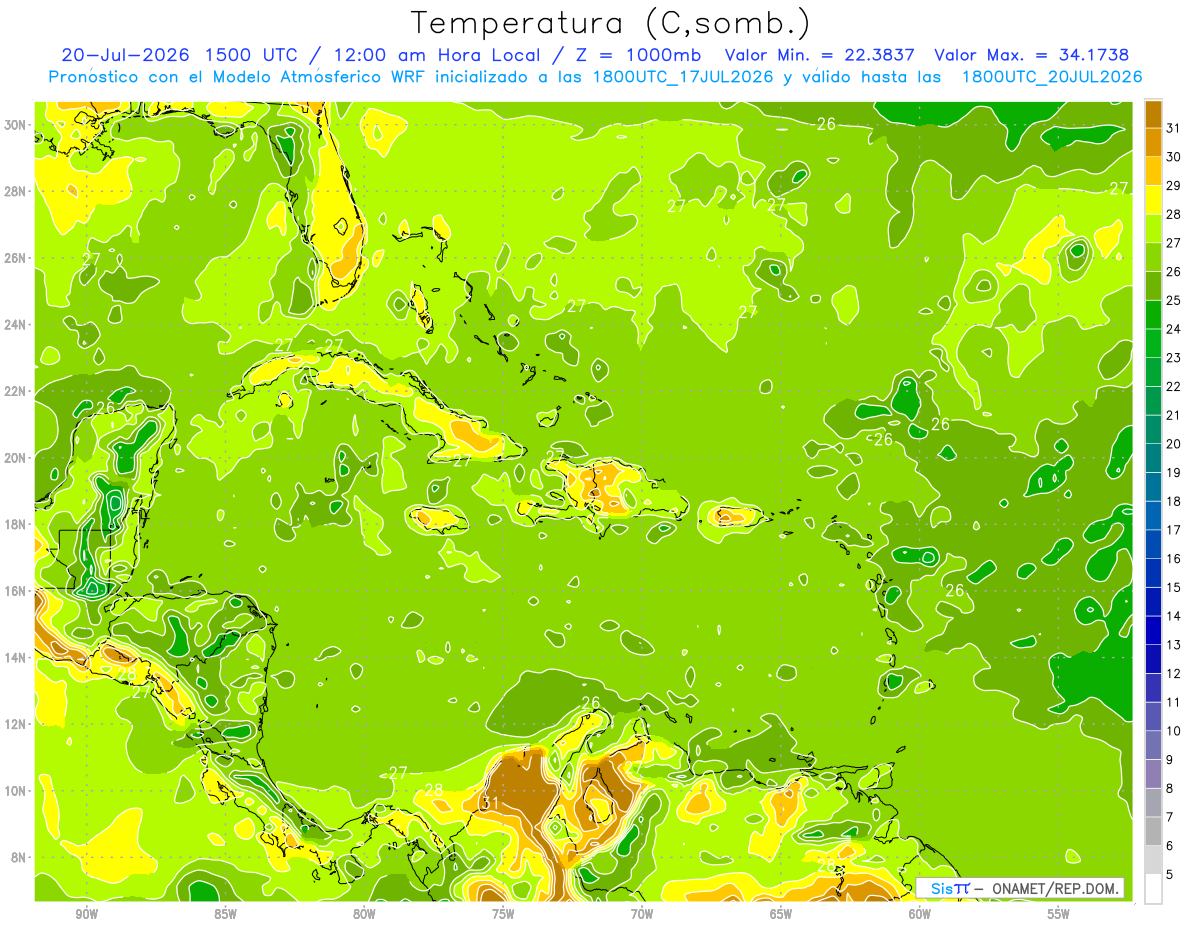This screenshot has width=1200, height=927.
Task: Click the color scale label '16'
Action: (x=1174, y=559)
